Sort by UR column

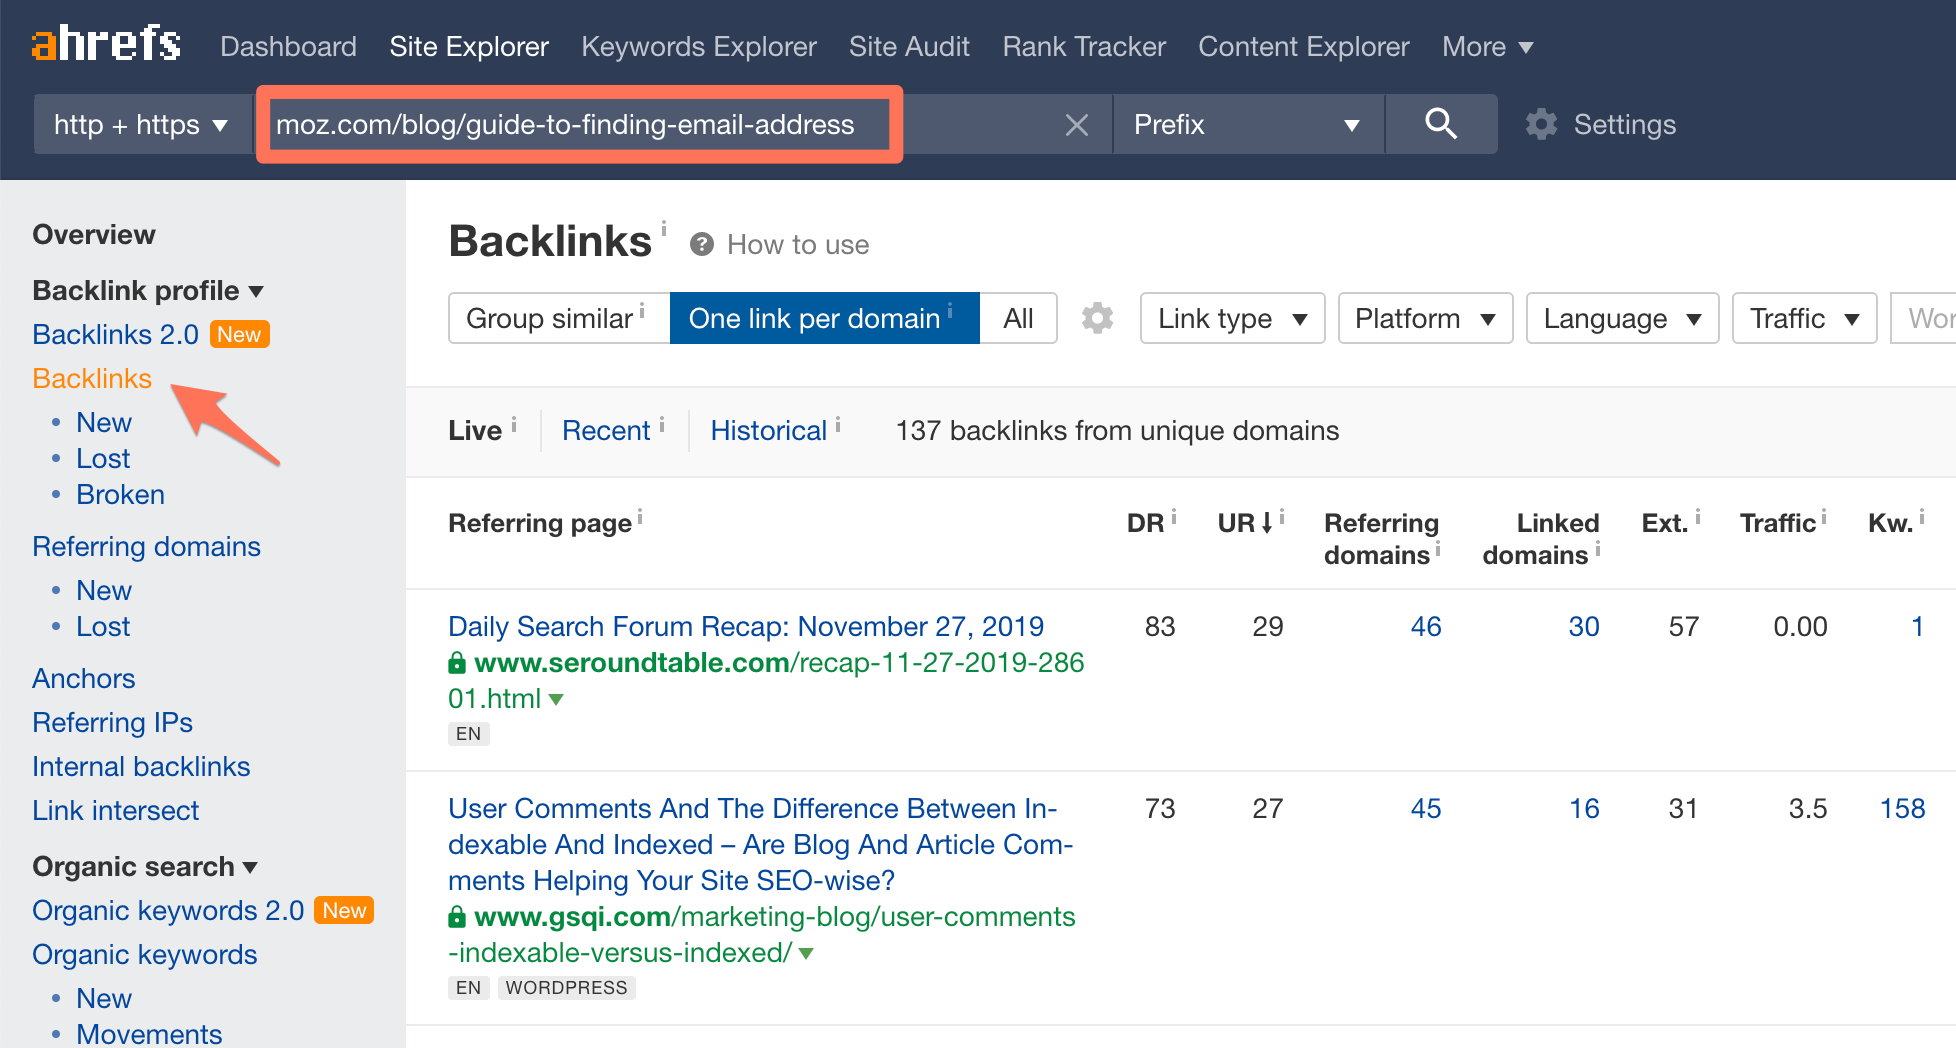1245,523
